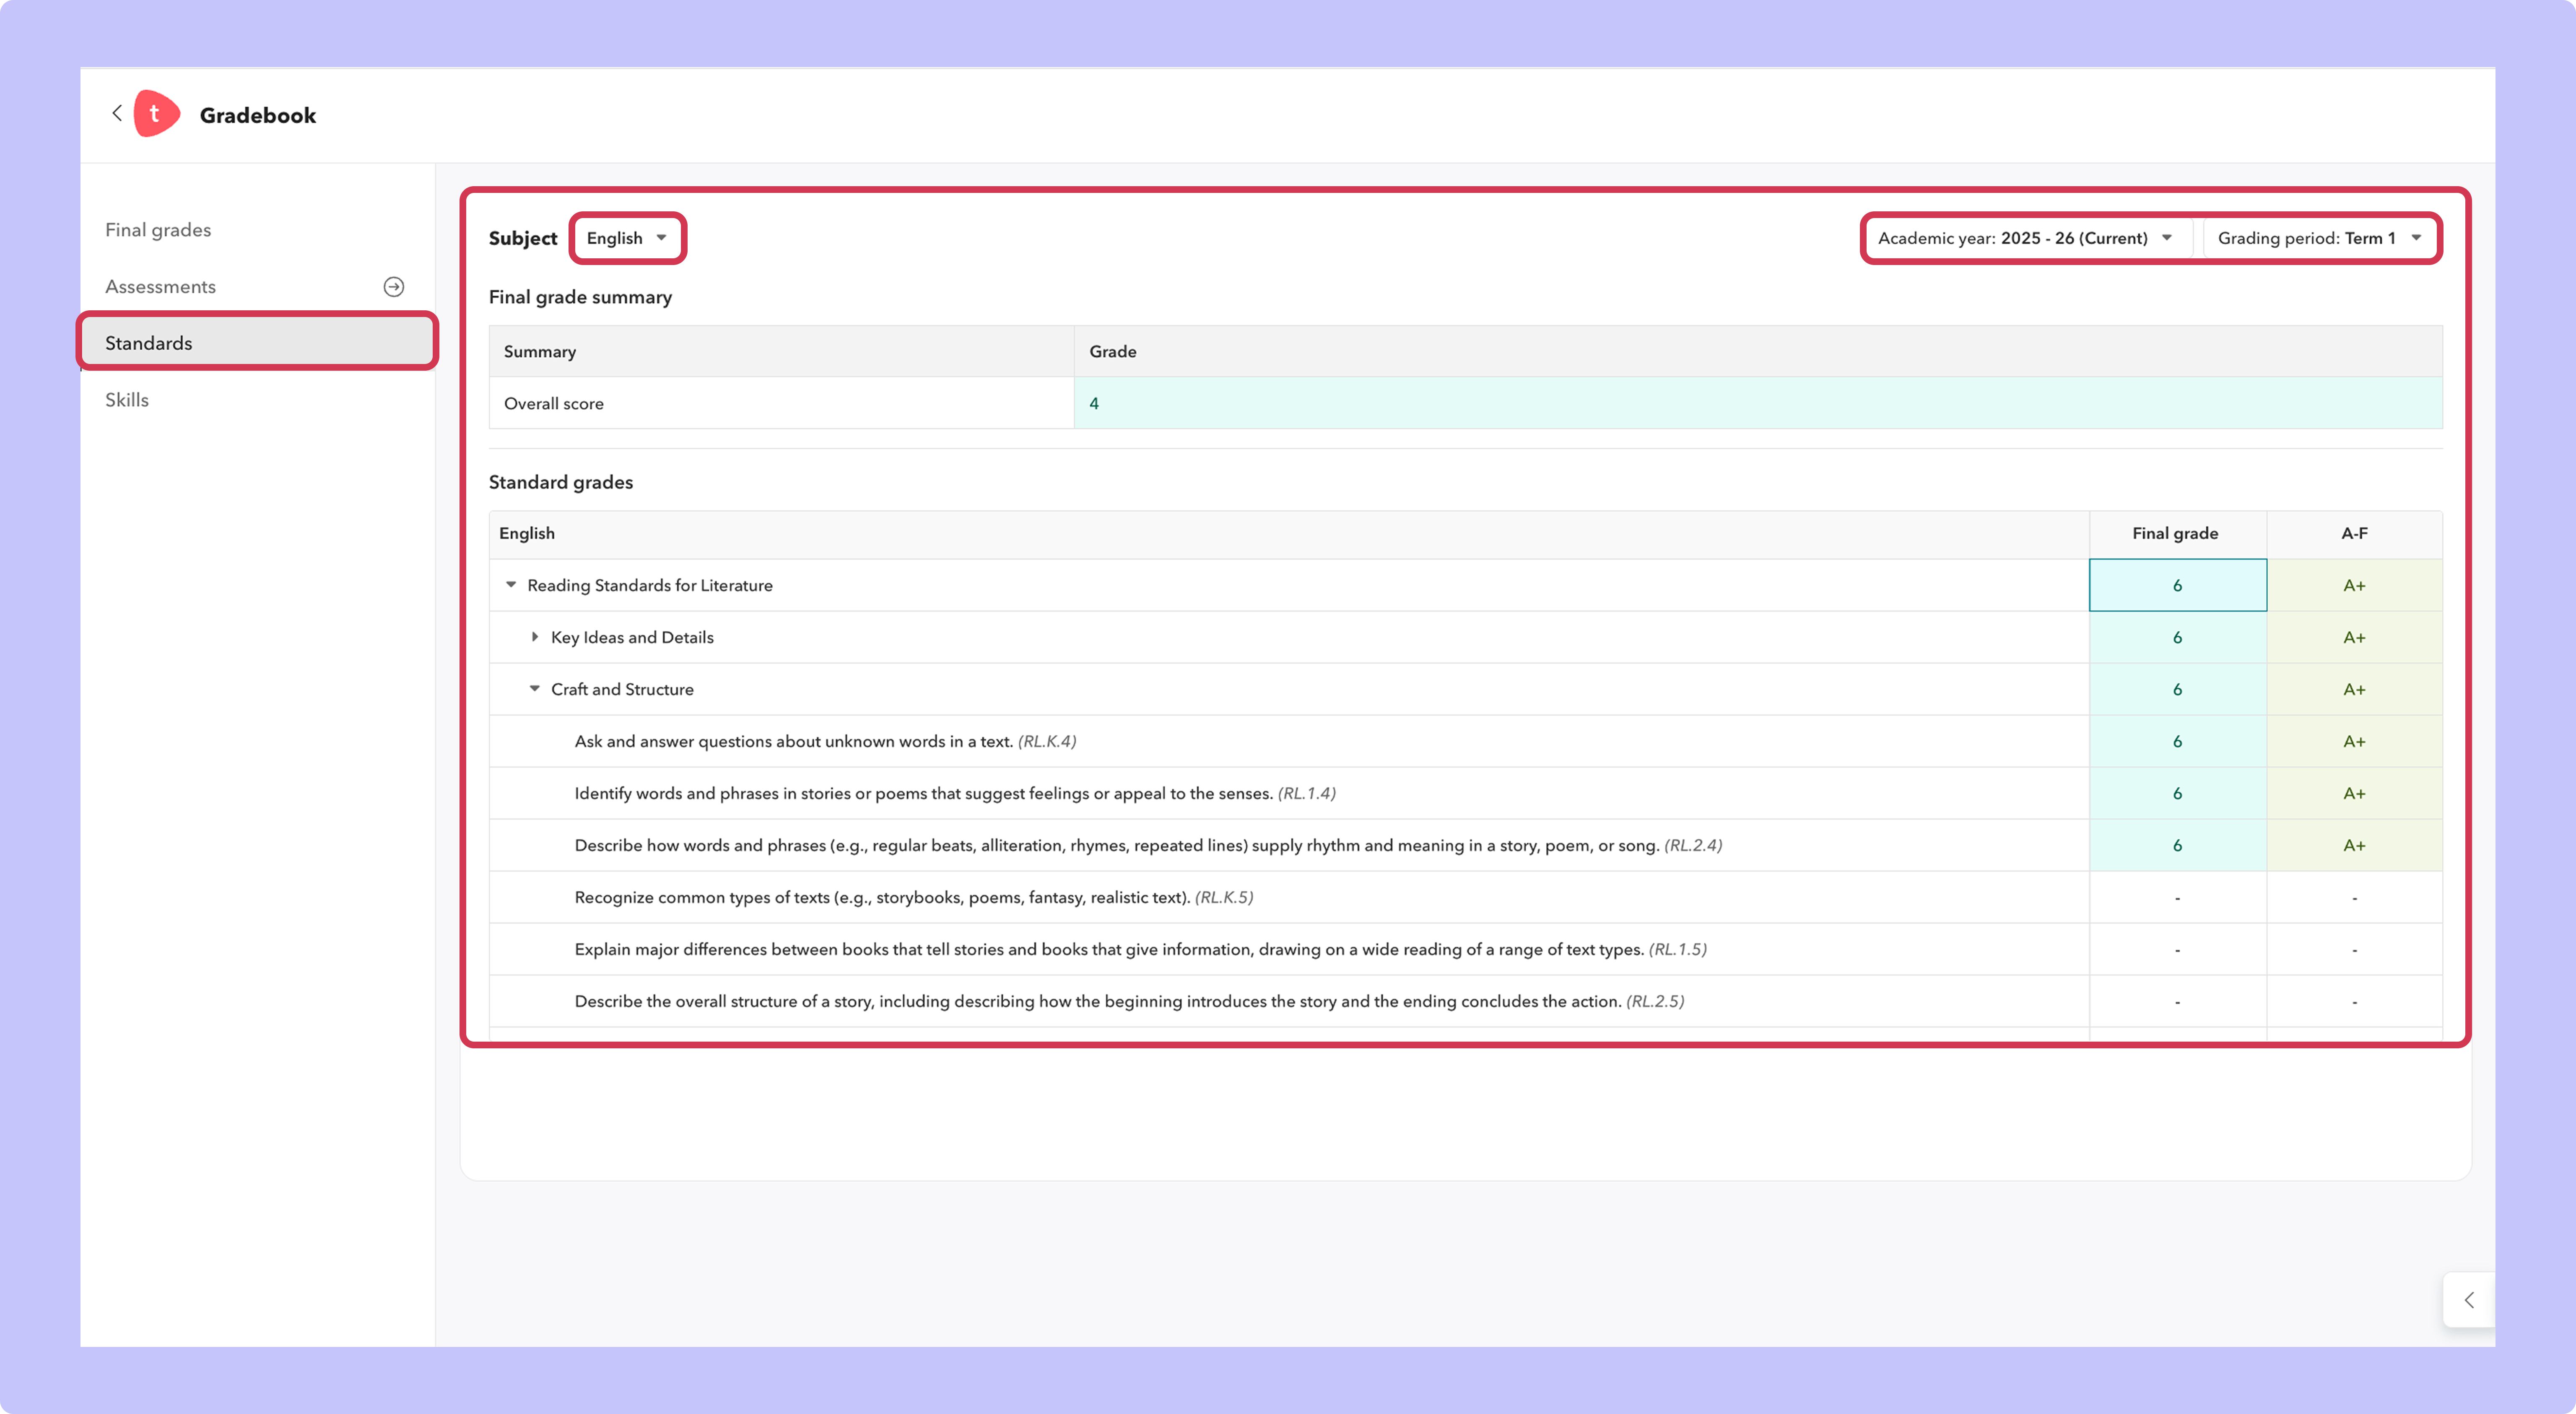Select the Overall score grade cell 4
The width and height of the screenshot is (2576, 1414).
1758,403
